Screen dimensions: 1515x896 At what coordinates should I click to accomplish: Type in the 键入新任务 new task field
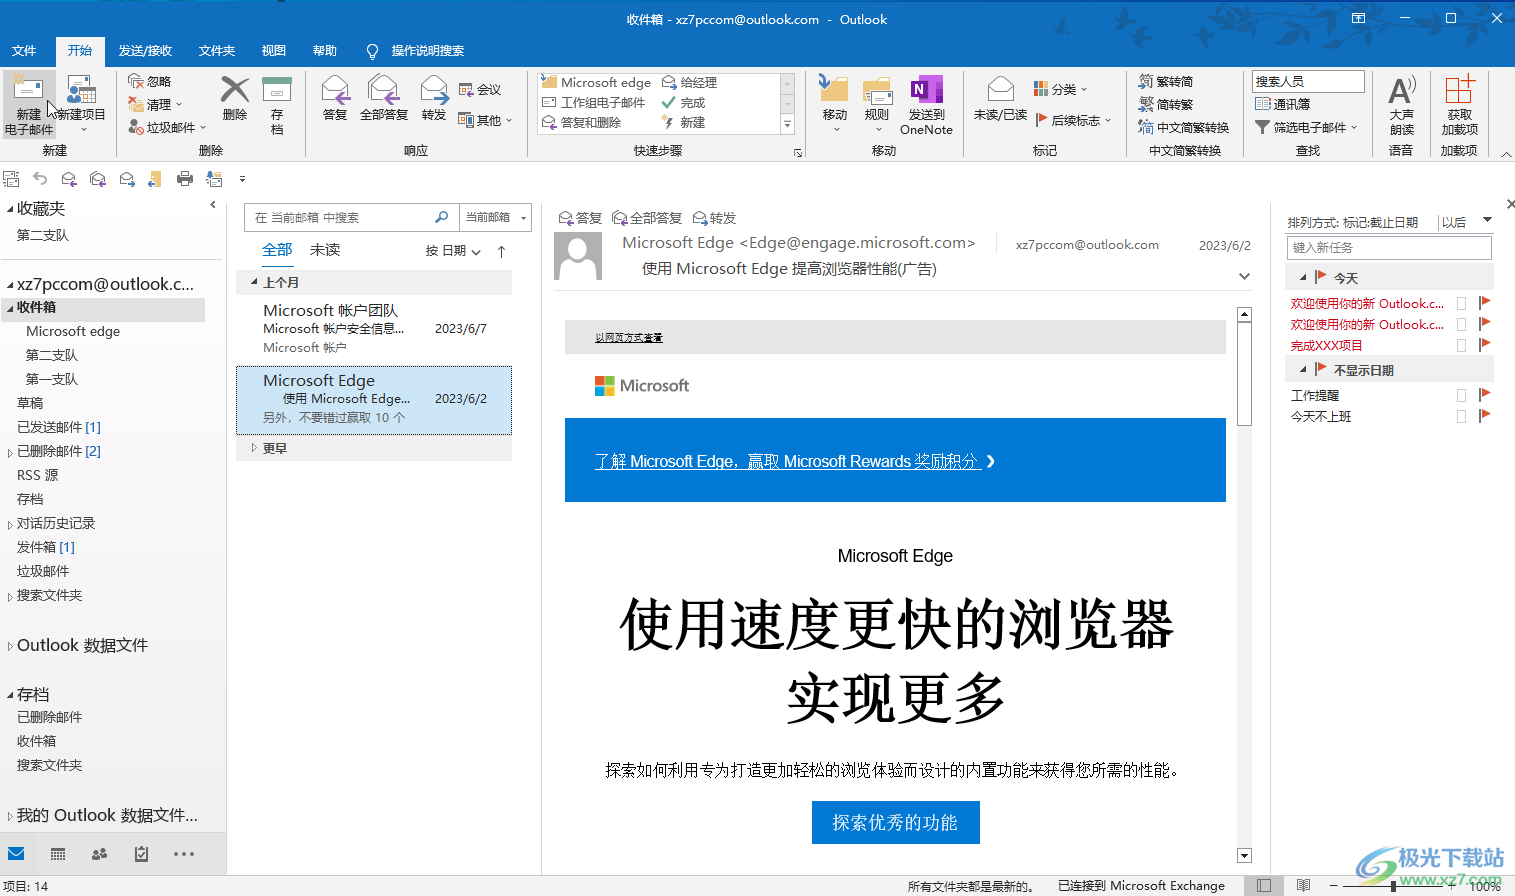point(1389,247)
